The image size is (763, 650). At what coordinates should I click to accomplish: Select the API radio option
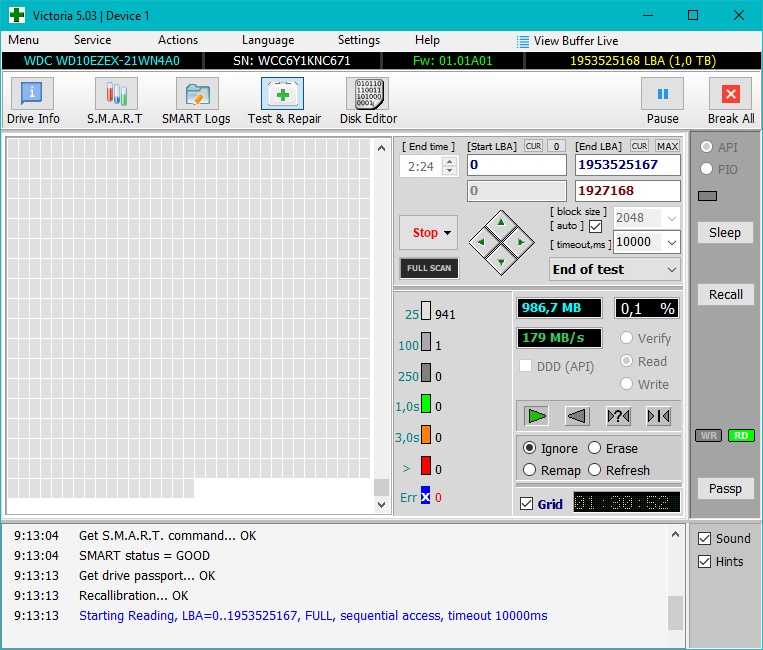[707, 146]
